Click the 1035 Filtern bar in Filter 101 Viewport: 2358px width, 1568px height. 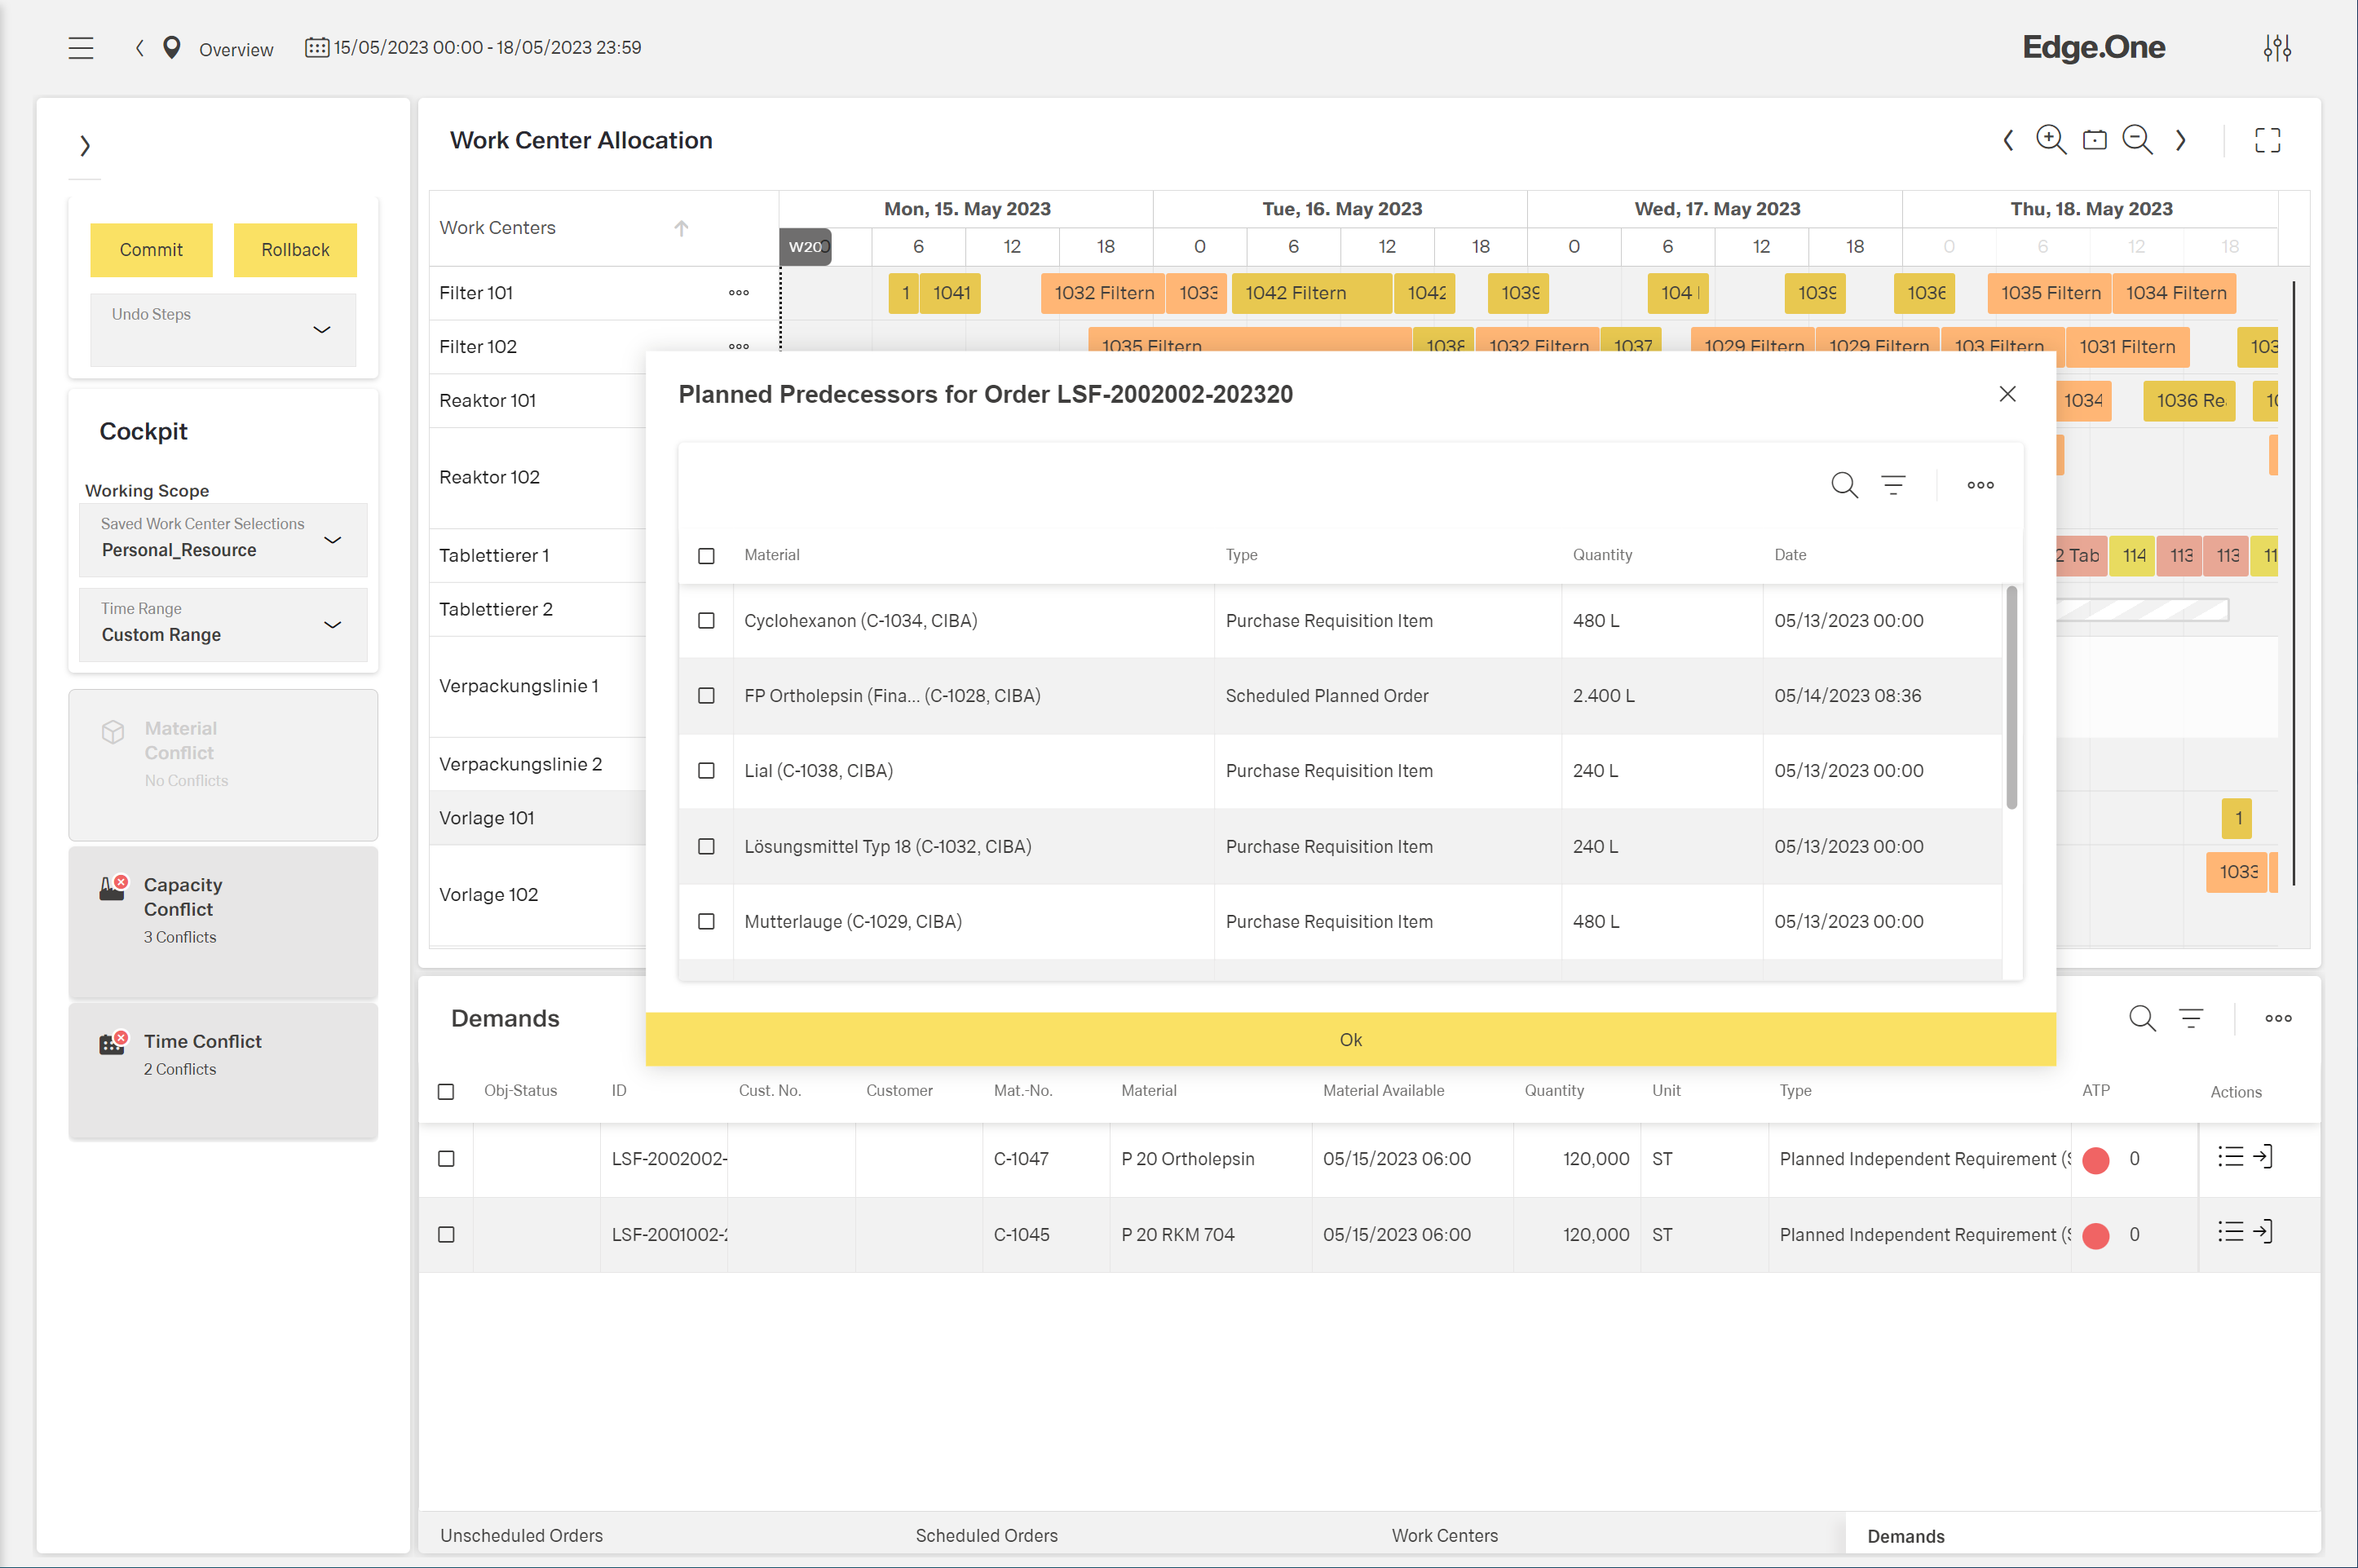click(2049, 293)
